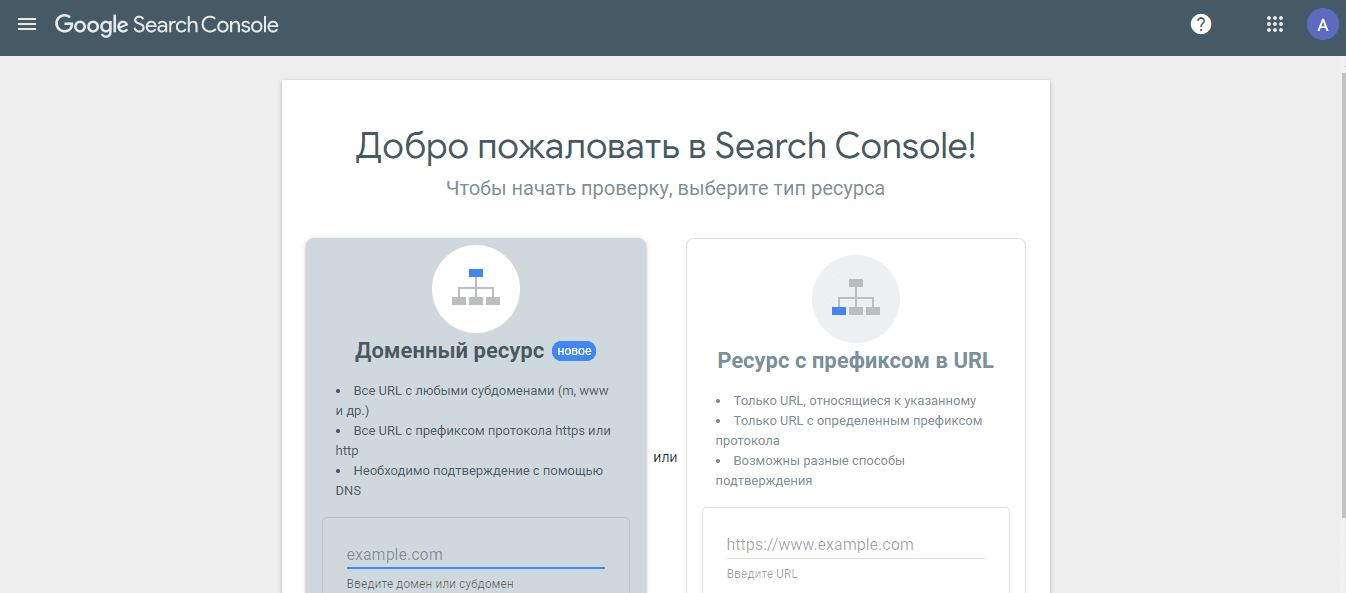Click the "Возможны разные способы подтверждения" bullet

point(811,470)
